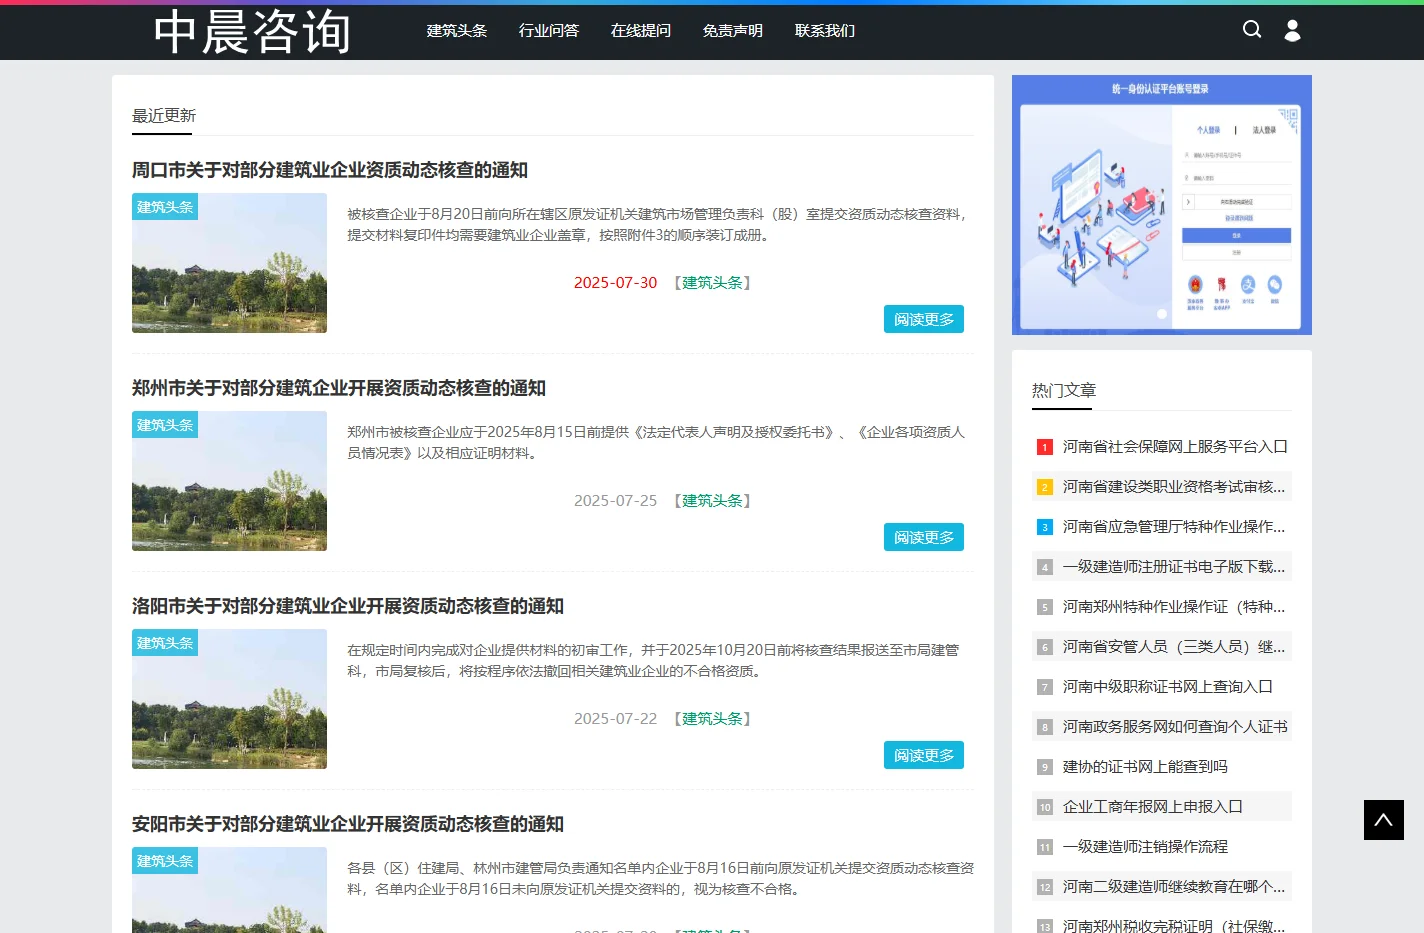Viewport: 1424px width, 933px height.
Task: Click 建筑头条 category link beside 2025-07-25
Action: click(712, 501)
